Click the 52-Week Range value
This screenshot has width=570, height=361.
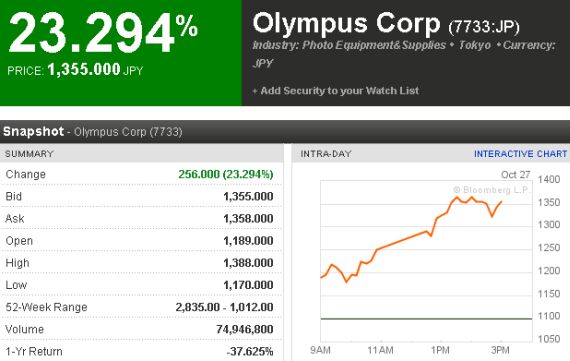[x=224, y=307]
